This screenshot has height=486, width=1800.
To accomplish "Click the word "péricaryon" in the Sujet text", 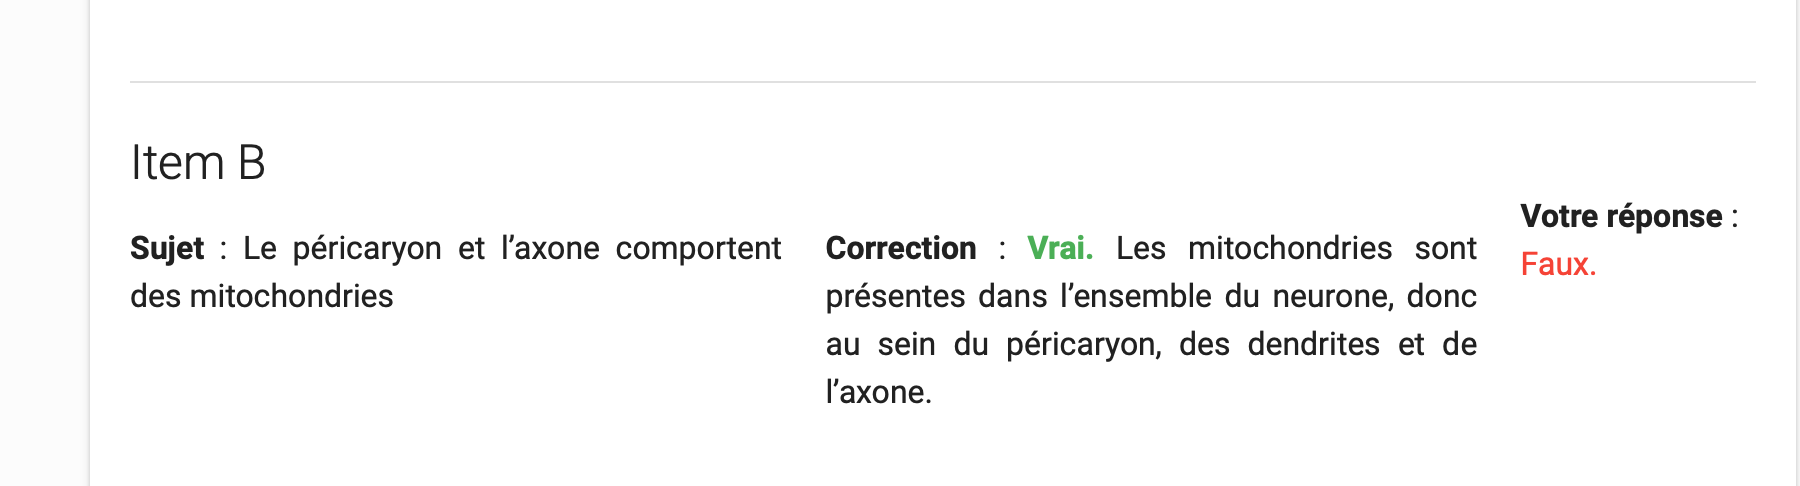I will coord(367,248).
